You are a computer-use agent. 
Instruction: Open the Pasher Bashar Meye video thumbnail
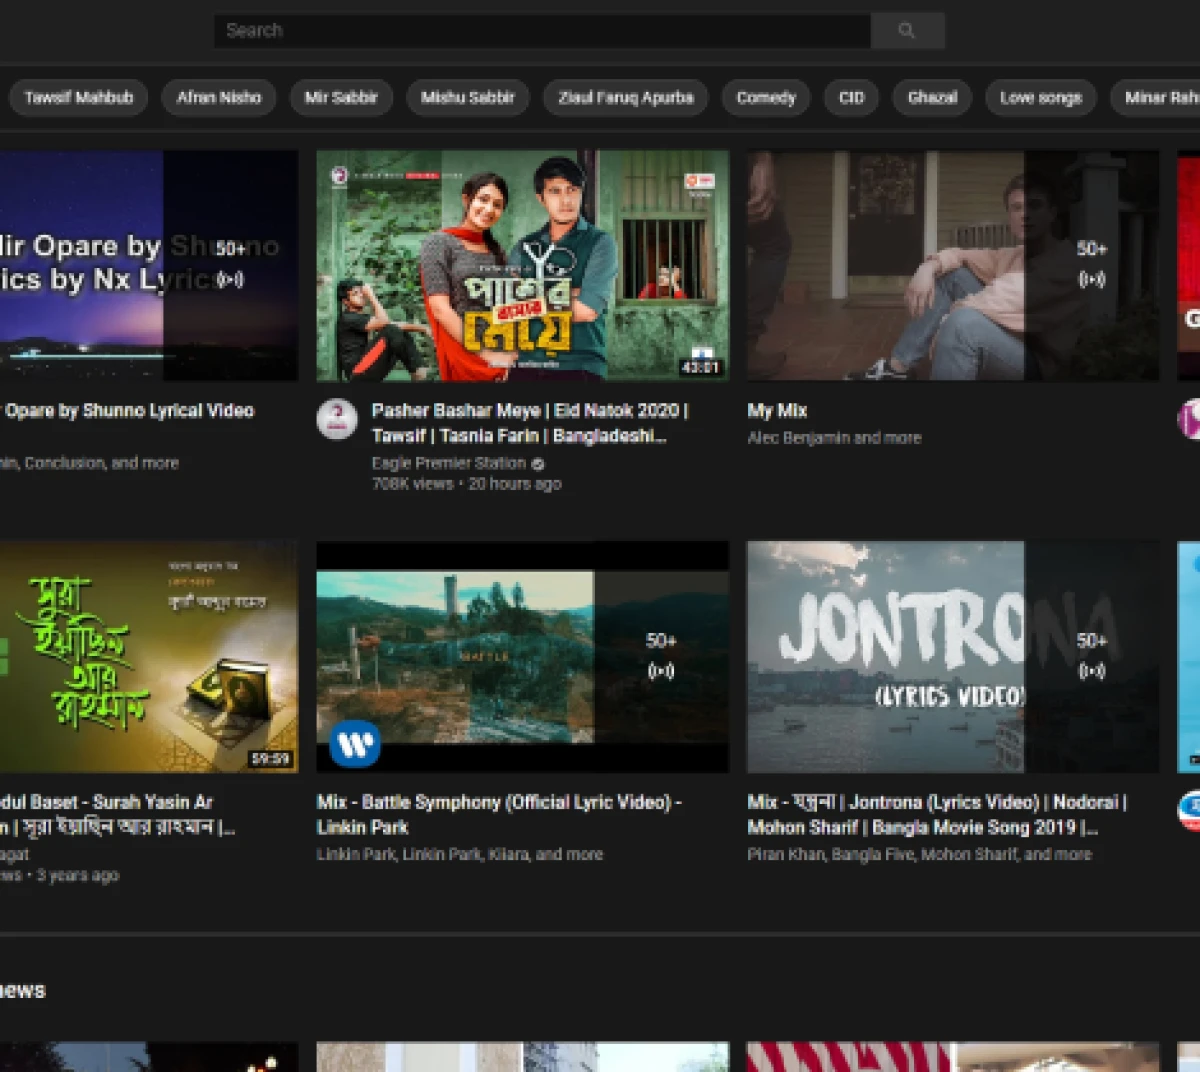pyautogui.click(x=522, y=266)
